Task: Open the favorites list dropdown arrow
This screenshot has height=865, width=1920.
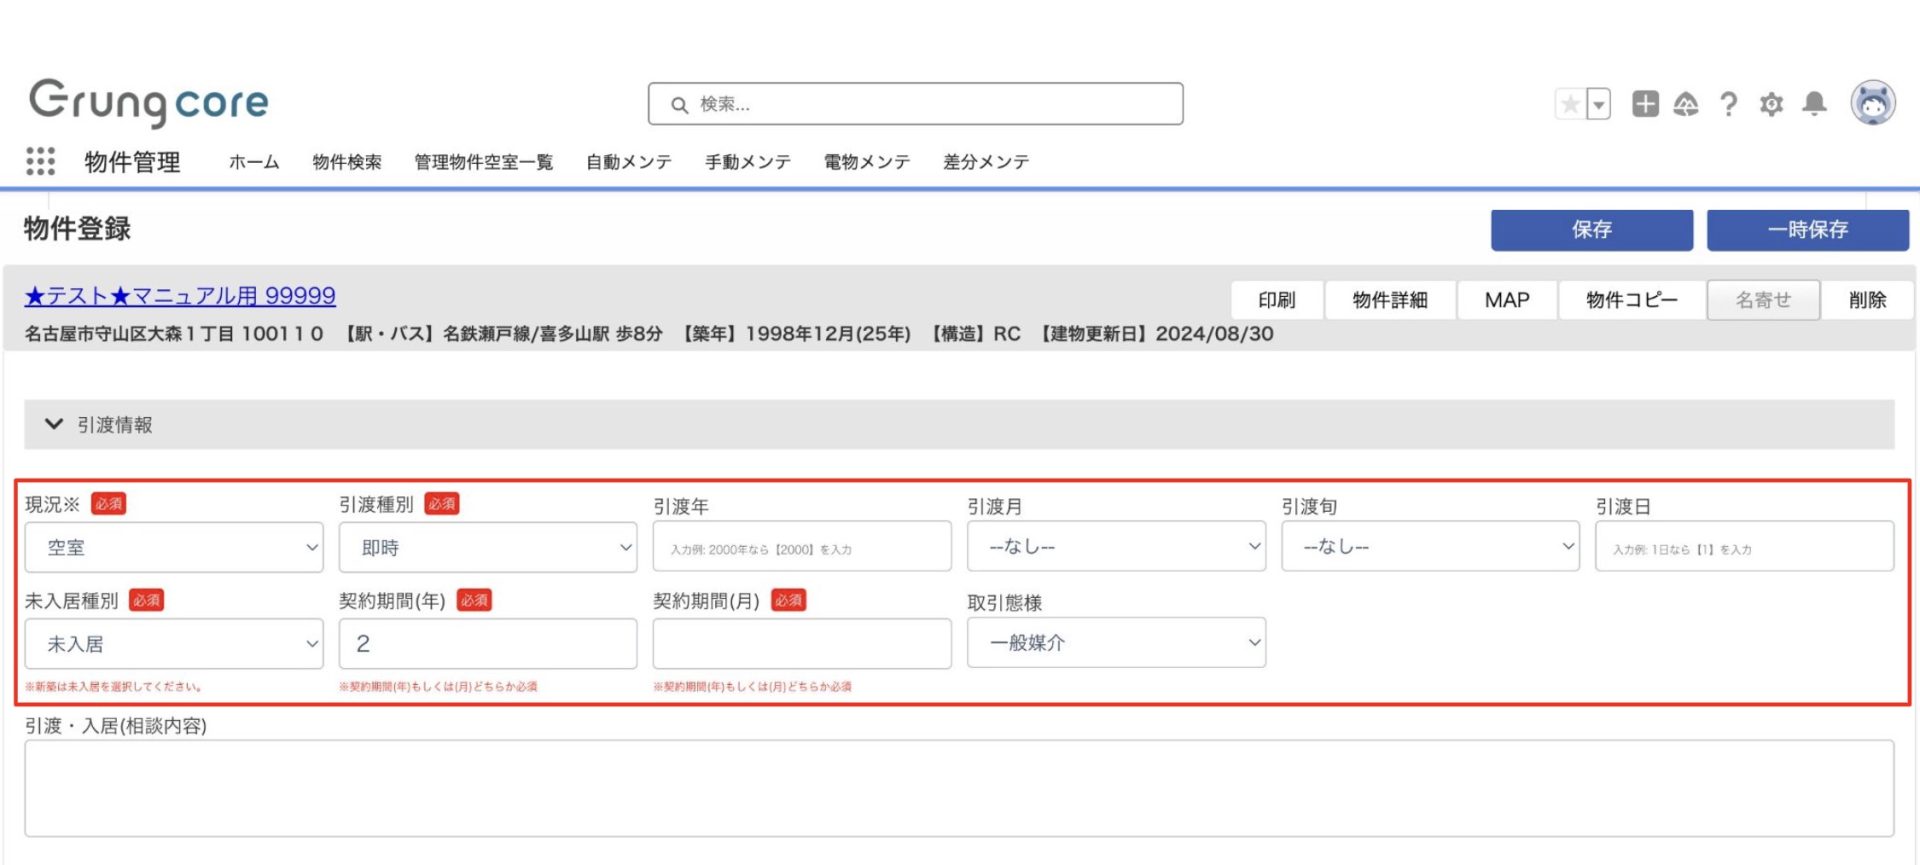Action: tap(1599, 104)
